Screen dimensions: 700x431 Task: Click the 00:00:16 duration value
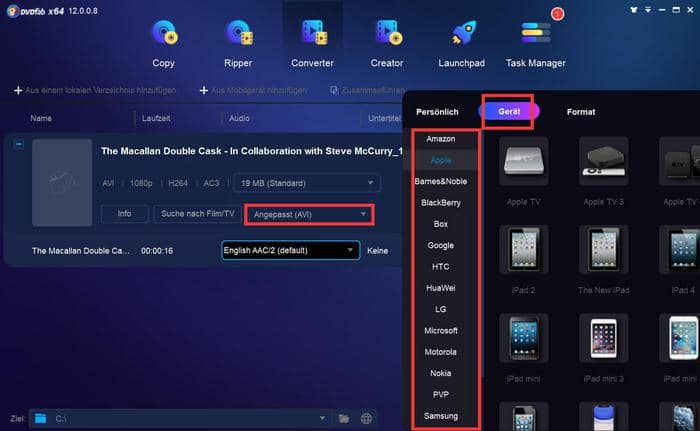click(157, 251)
